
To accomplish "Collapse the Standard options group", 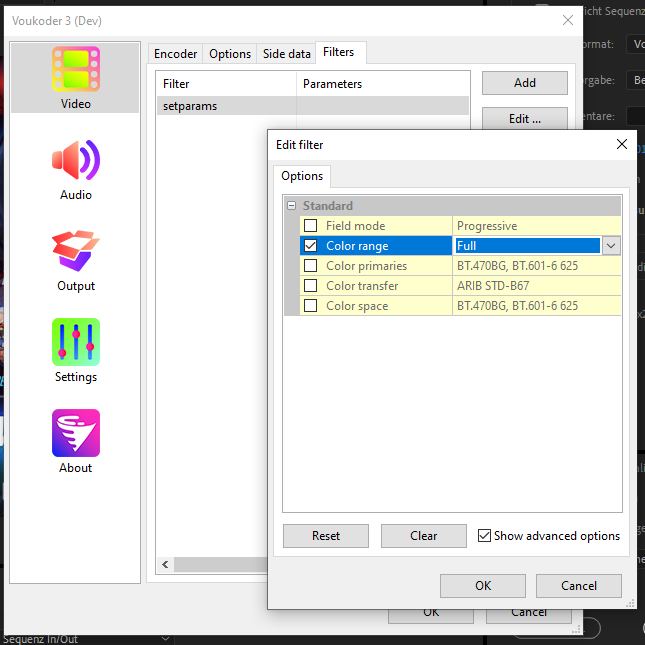I will click(291, 206).
